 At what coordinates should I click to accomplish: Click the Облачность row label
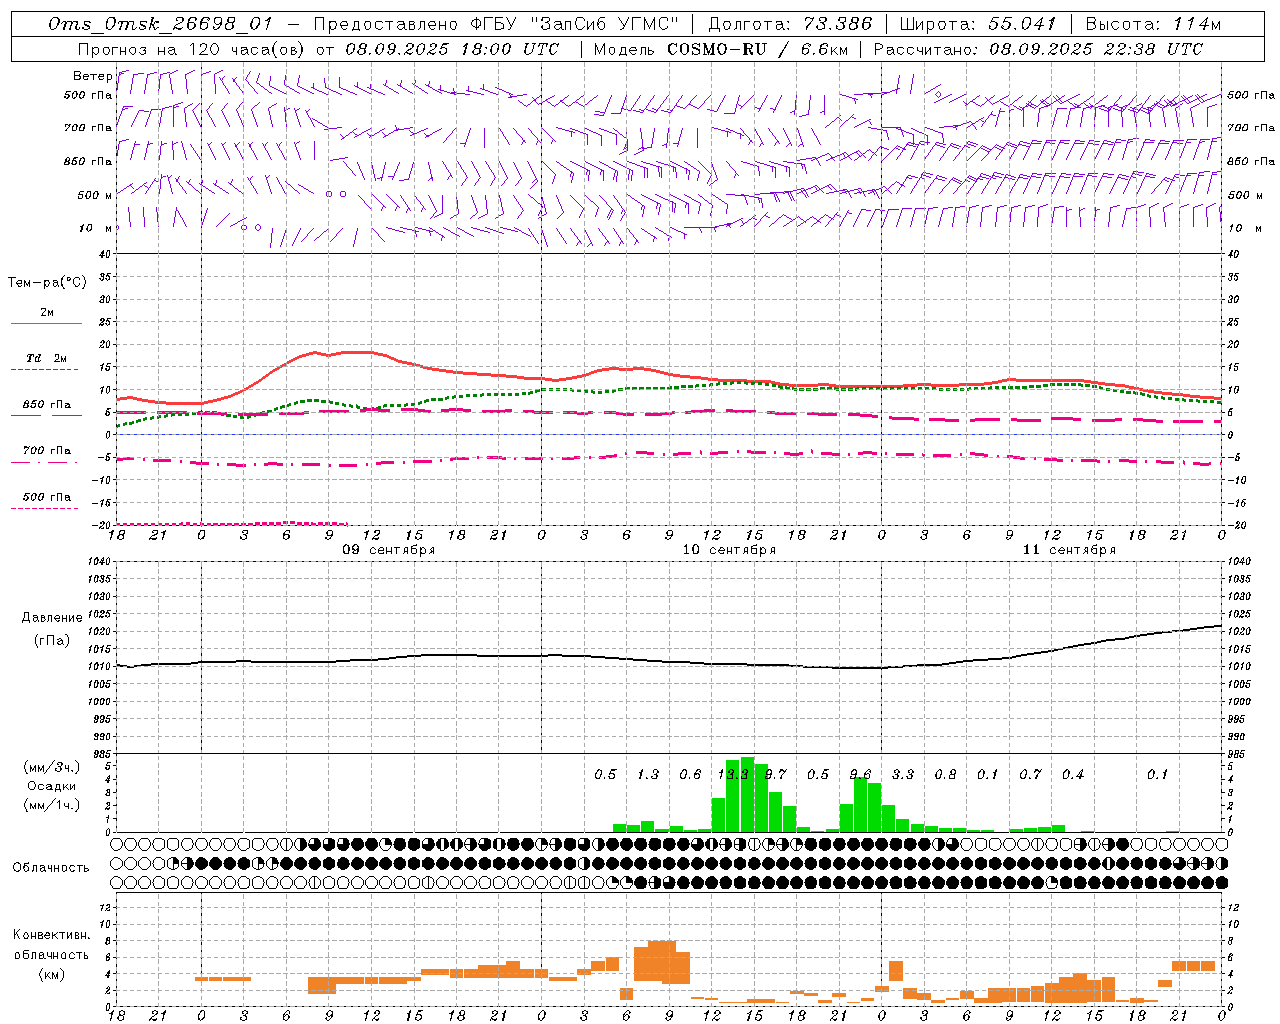tap(51, 868)
